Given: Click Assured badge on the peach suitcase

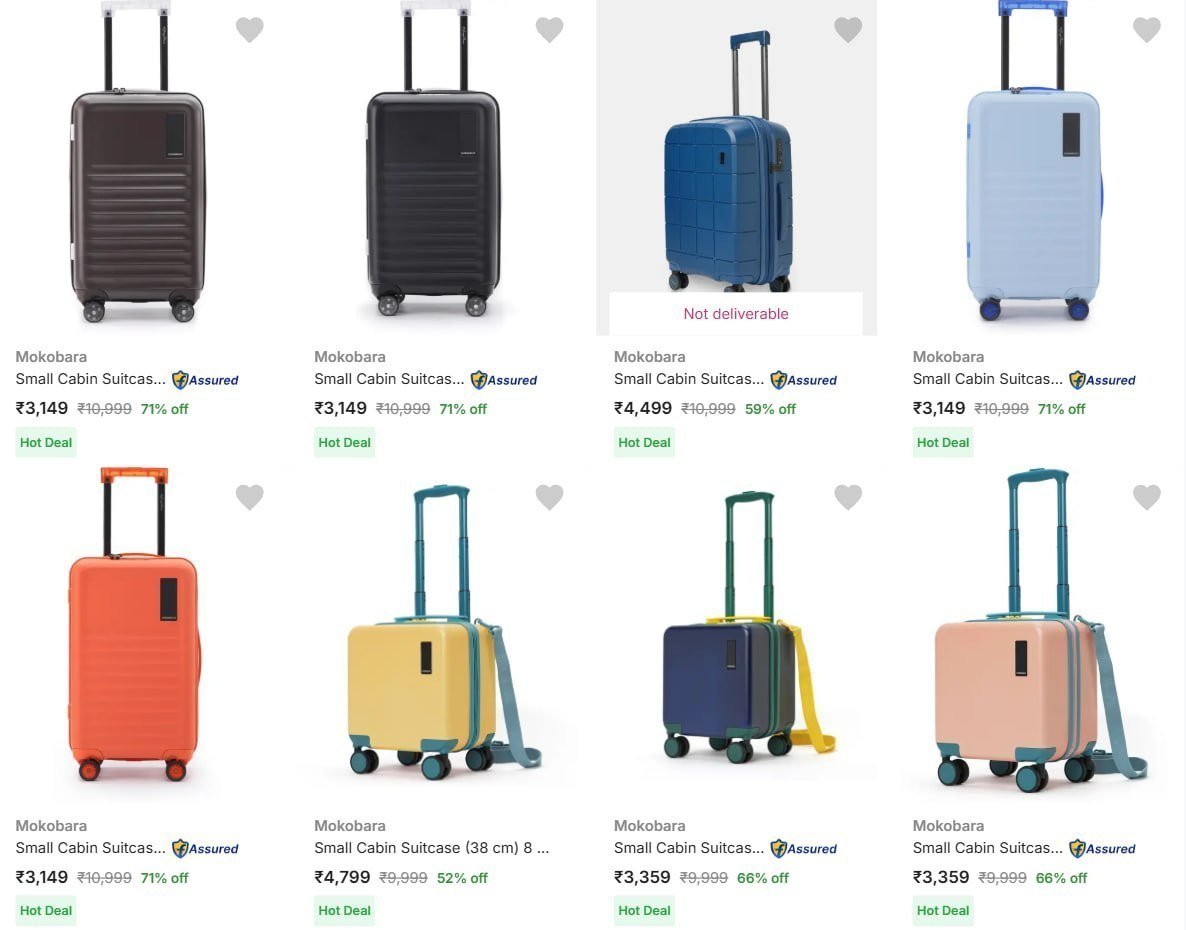Looking at the screenshot, I should point(1102,849).
